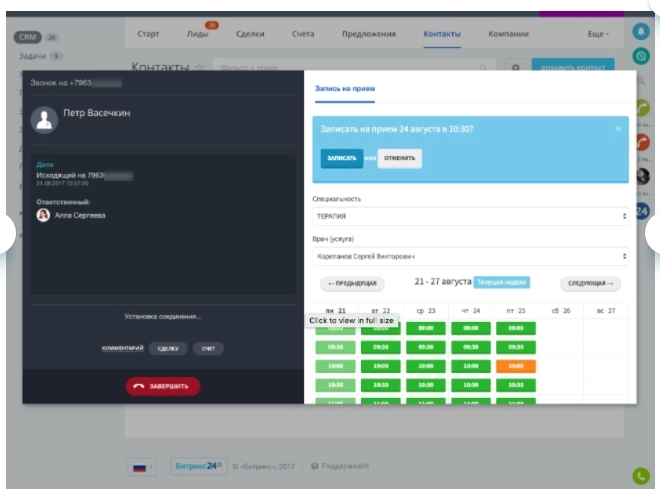Open the Лиды tab
Viewport: 660px width, 501px height.
point(197,34)
